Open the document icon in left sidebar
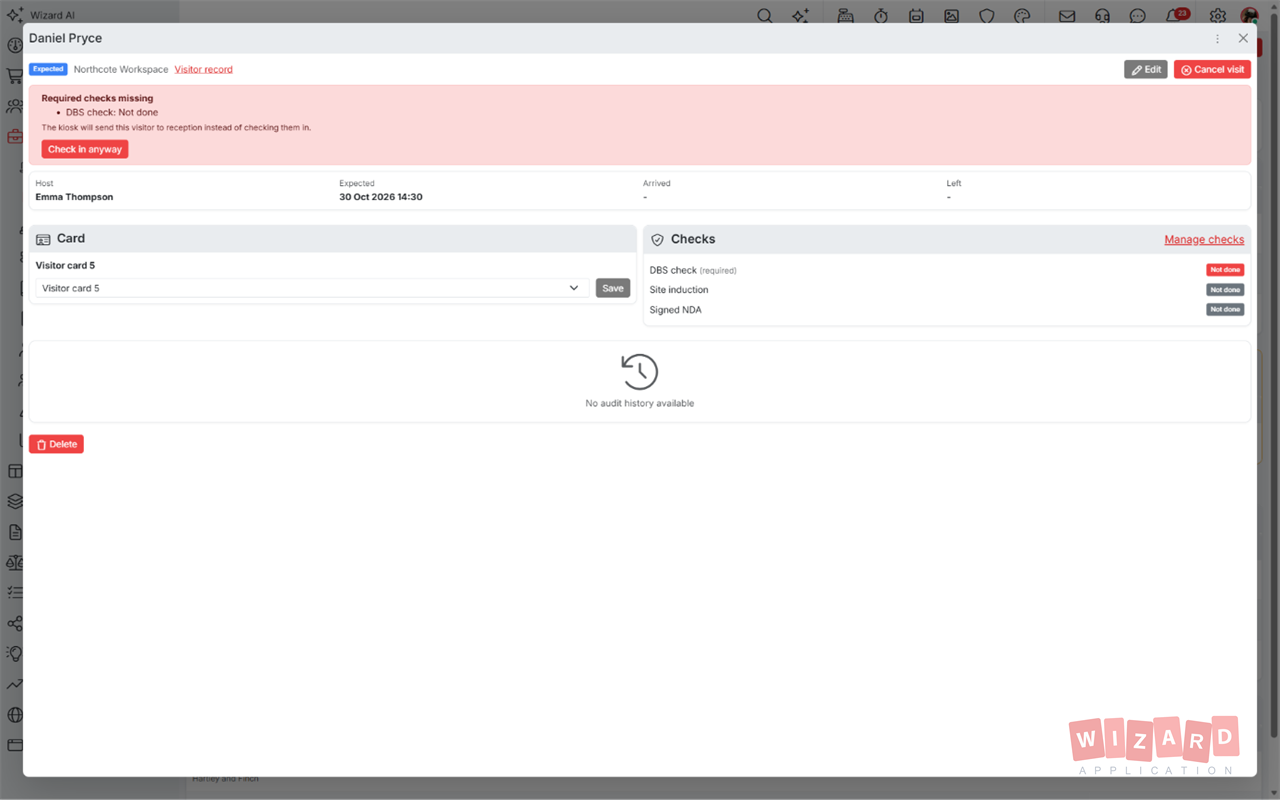 [x=15, y=532]
